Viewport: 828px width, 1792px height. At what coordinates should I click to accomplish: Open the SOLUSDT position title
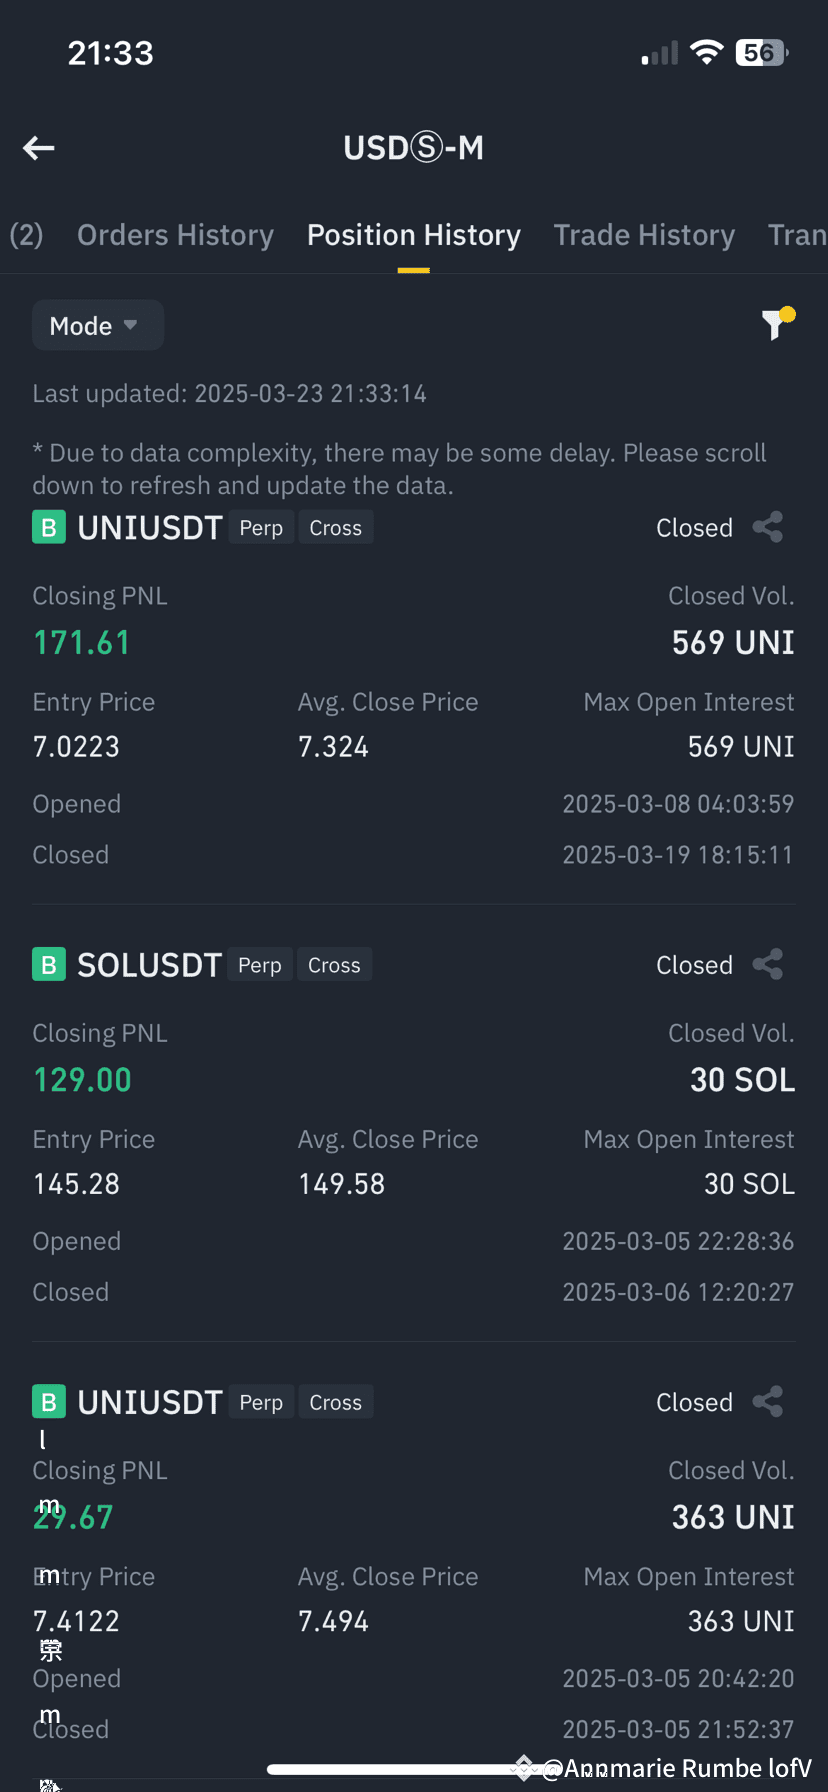149,965
